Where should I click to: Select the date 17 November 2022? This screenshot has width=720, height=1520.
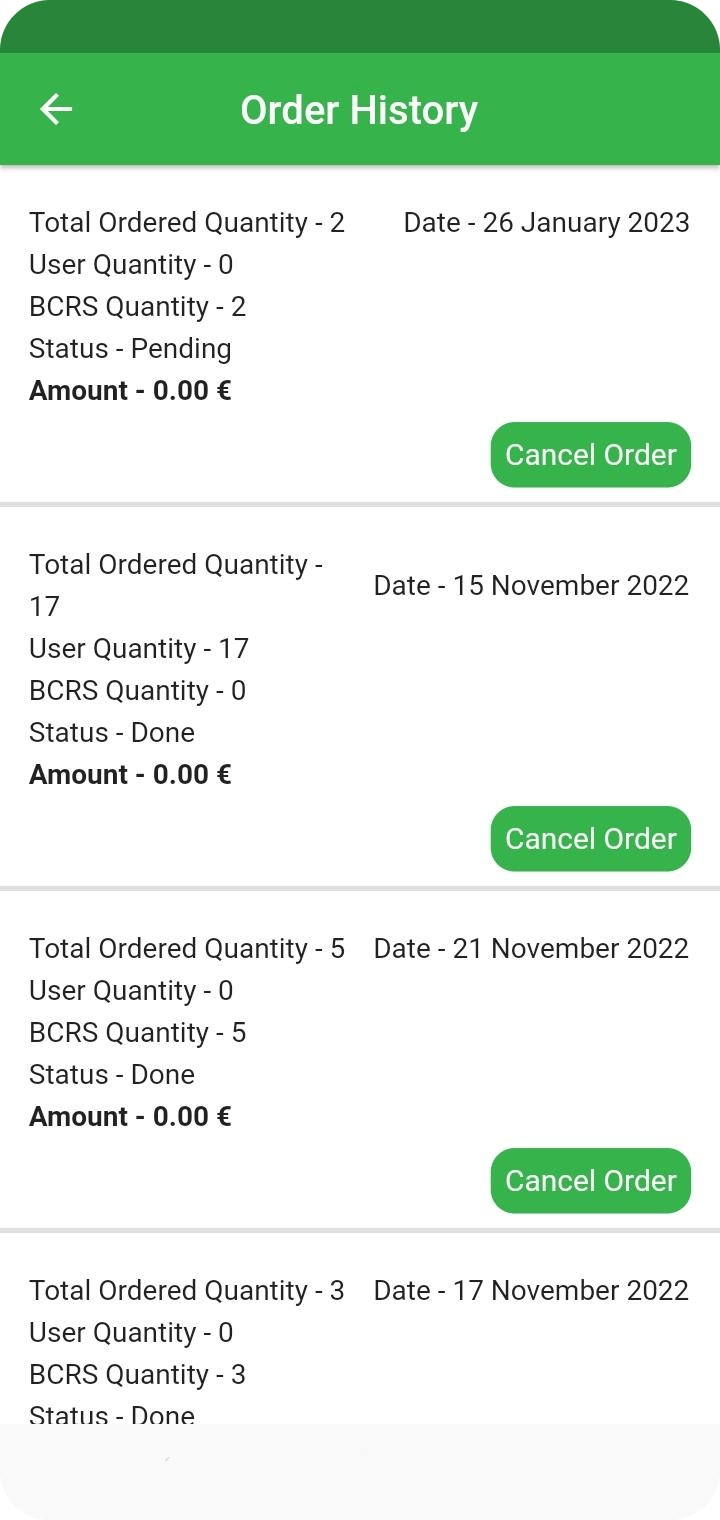pos(531,1290)
